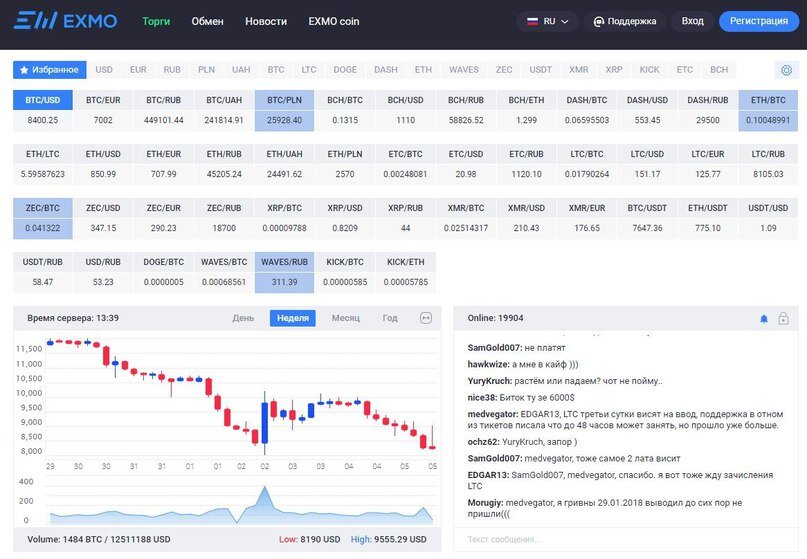Image resolution: width=807 pixels, height=559 pixels.
Task: Click the chat notification bell icon
Action: [764, 319]
